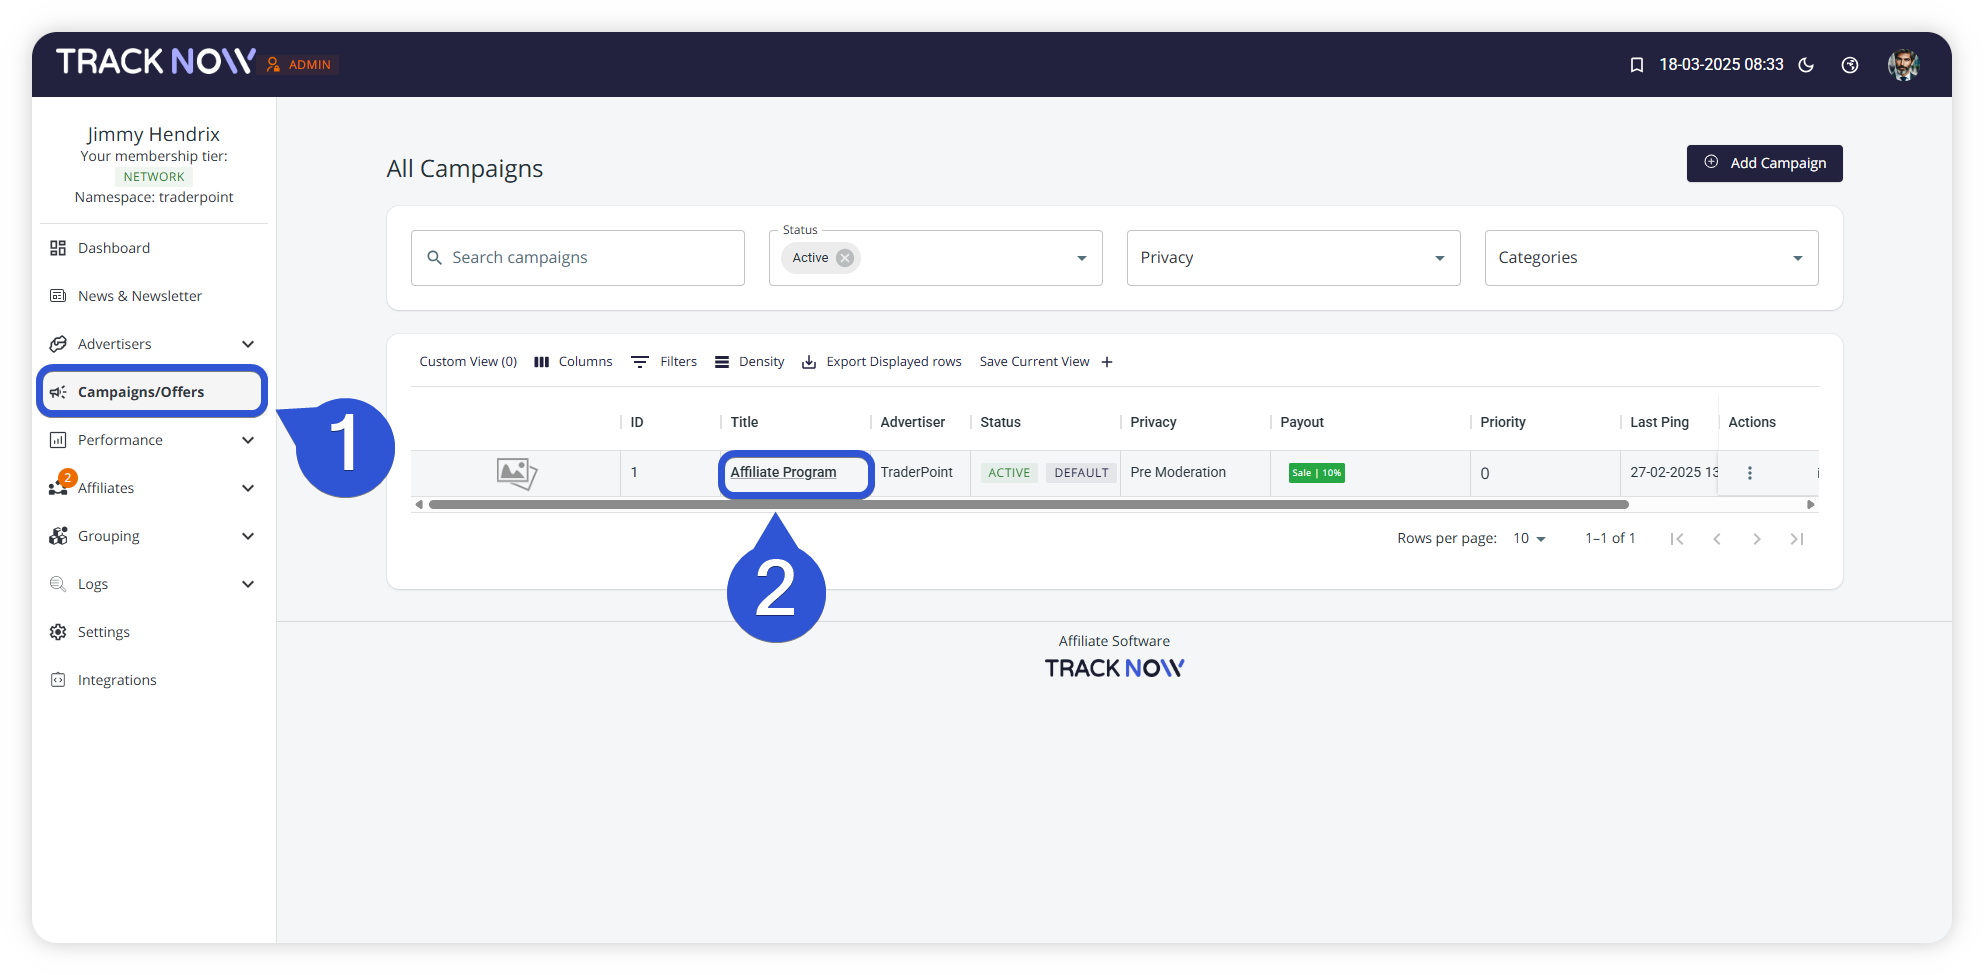Adjust table row Density

click(x=749, y=361)
